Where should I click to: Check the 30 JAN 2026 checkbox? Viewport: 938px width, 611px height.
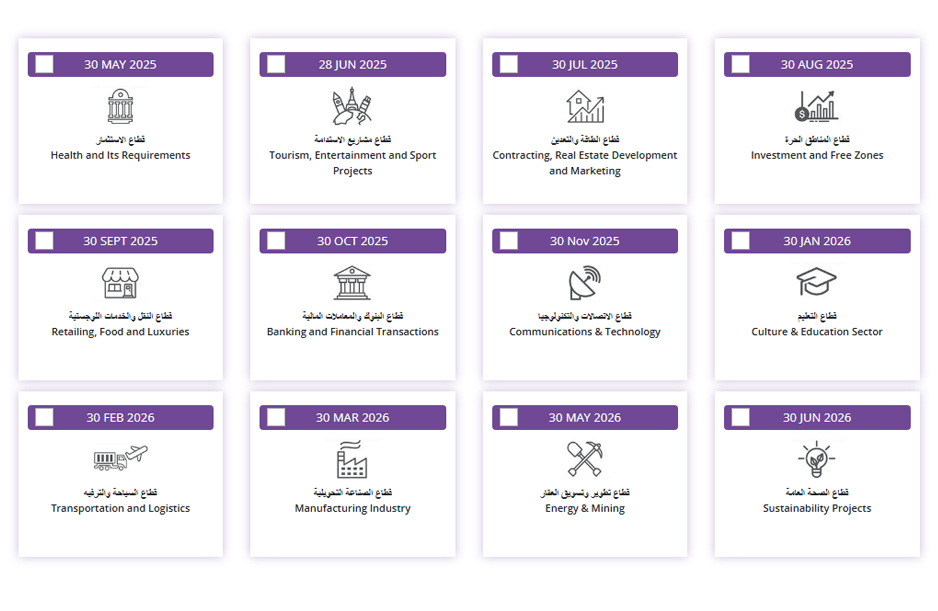coord(741,241)
